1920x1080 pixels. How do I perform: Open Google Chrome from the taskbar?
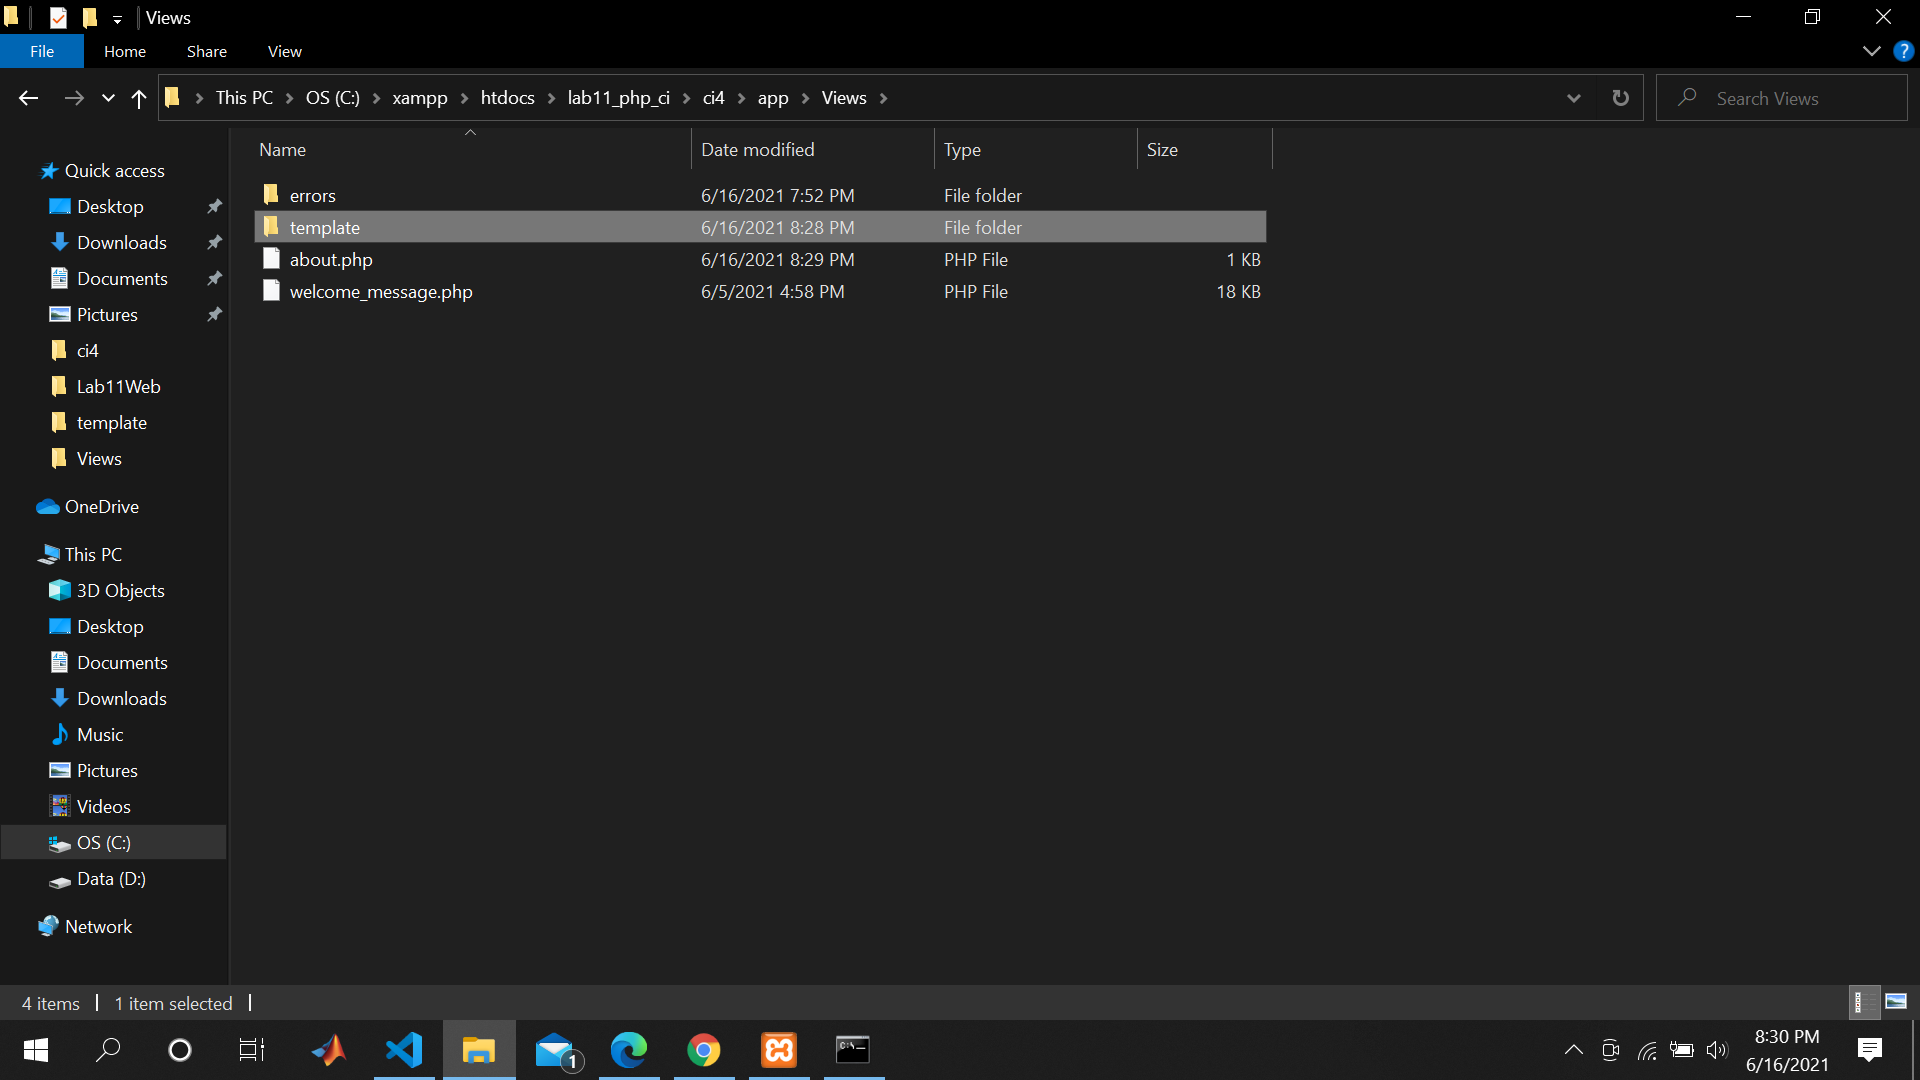click(704, 1050)
